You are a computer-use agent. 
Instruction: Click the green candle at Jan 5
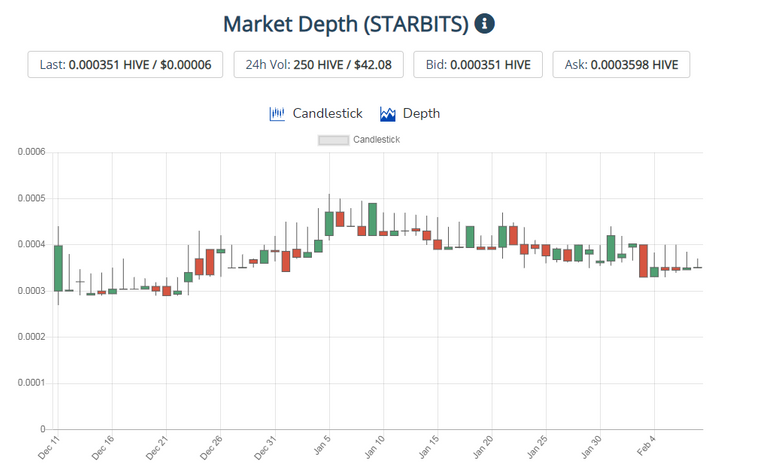click(329, 224)
